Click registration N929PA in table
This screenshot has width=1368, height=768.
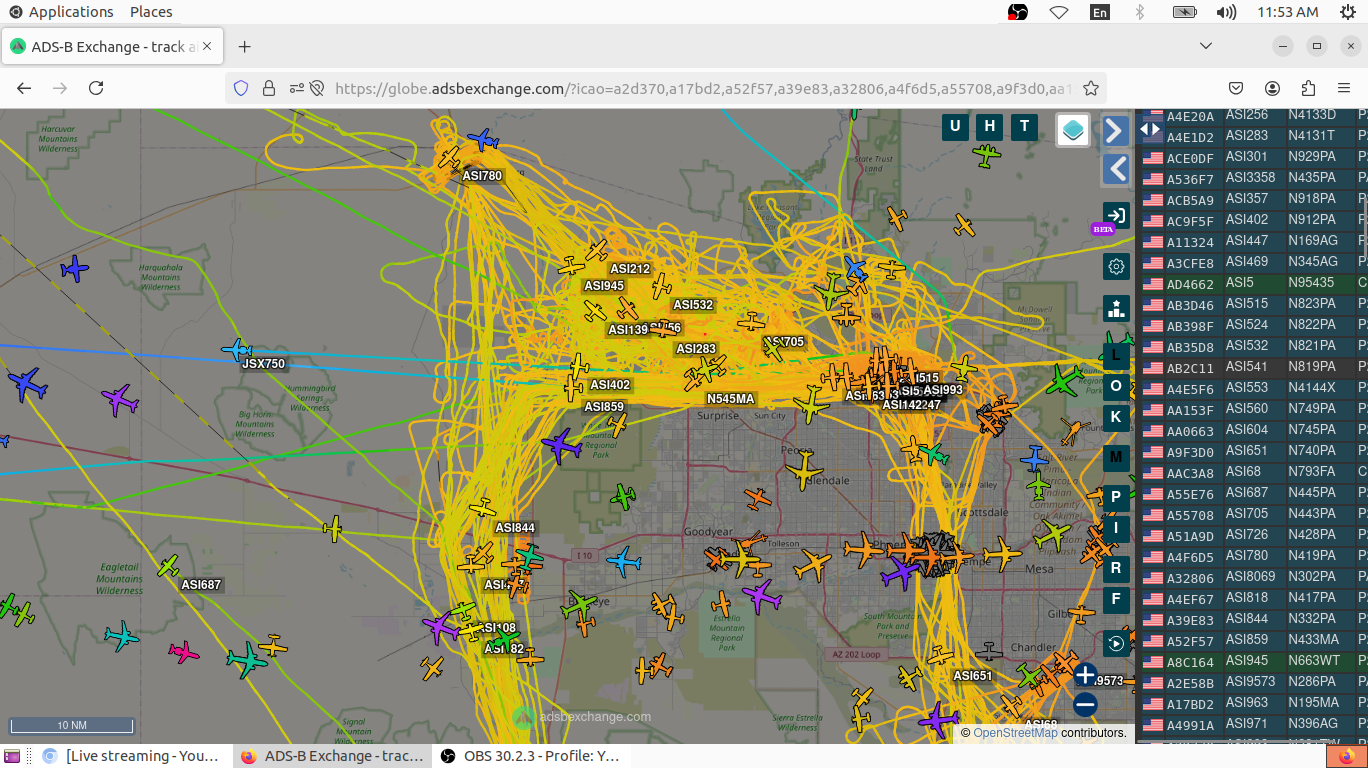click(1312, 157)
